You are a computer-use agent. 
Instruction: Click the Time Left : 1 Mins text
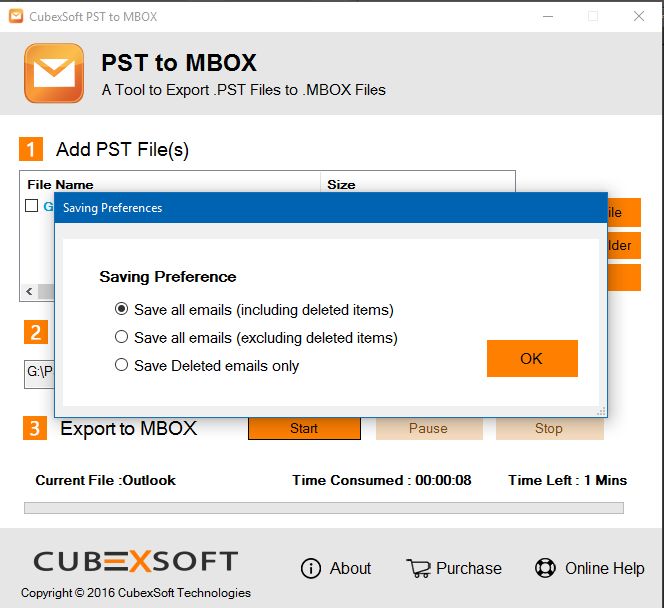click(567, 480)
